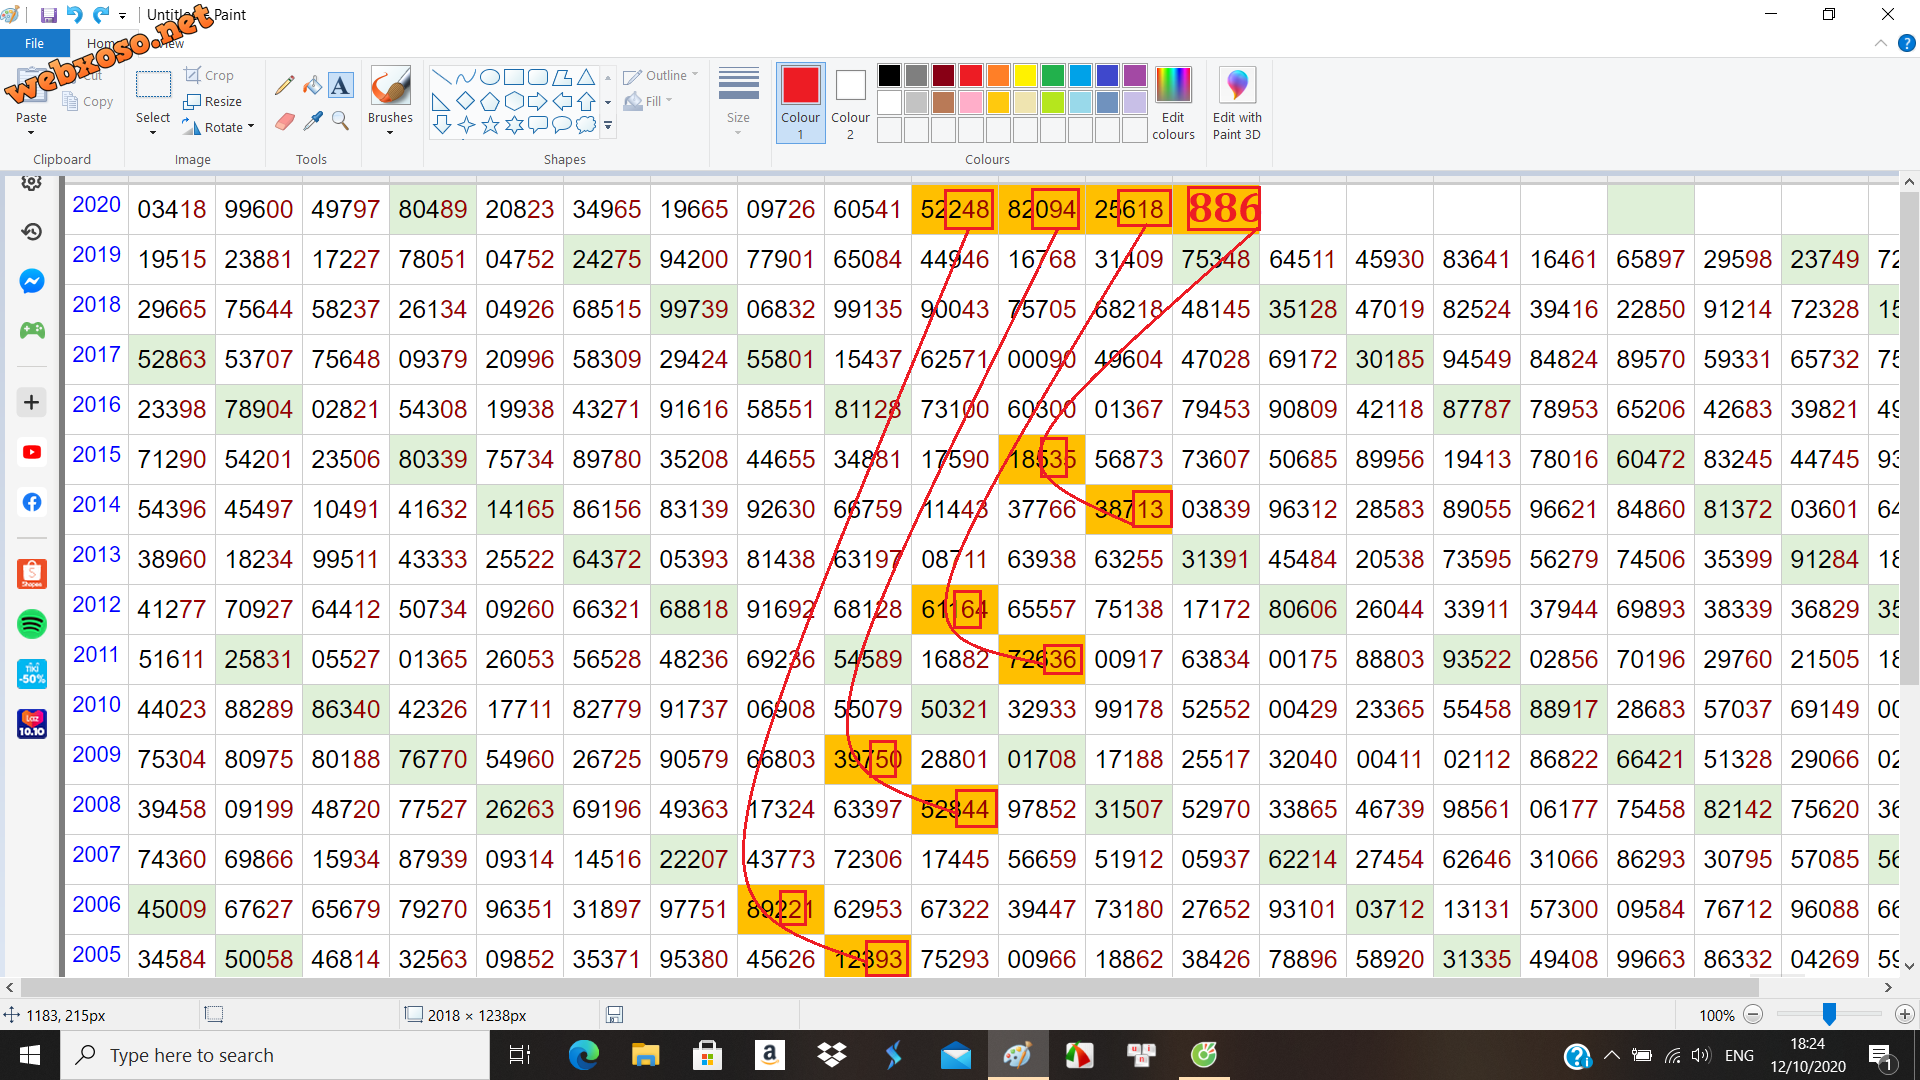Click the Copy button
The width and height of the screenshot is (1920, 1080).
88,101
